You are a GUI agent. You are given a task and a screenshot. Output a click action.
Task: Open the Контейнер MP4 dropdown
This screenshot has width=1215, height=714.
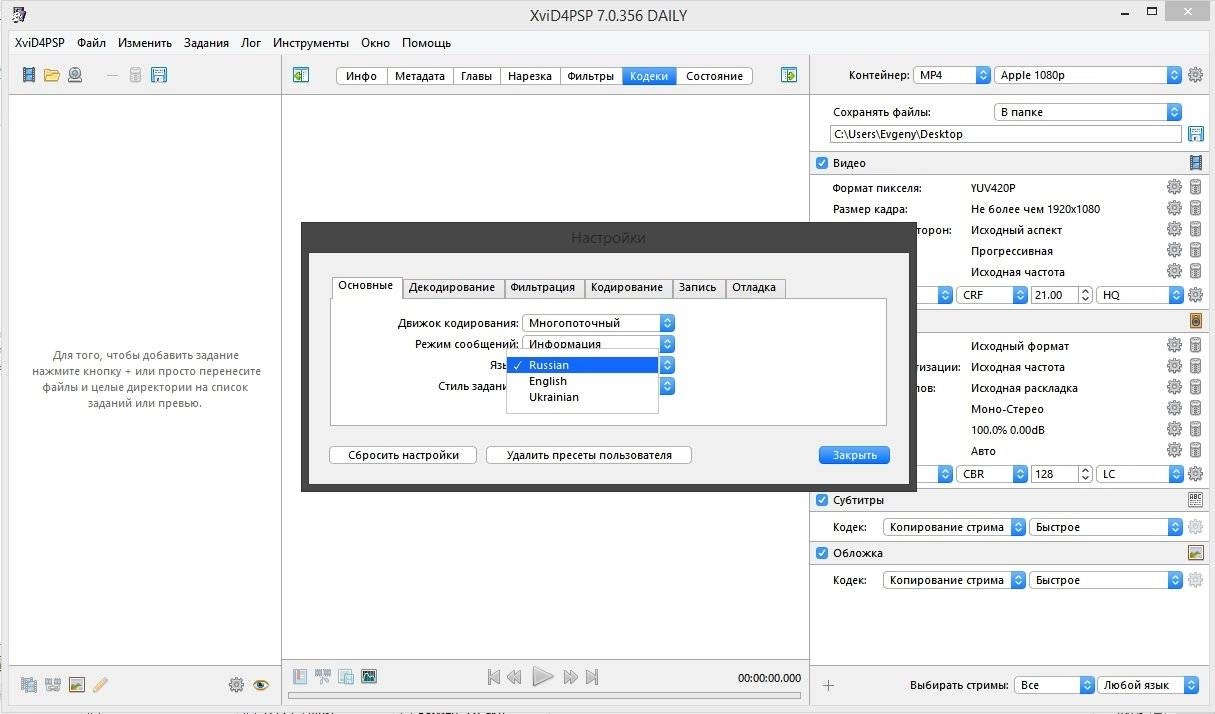click(x=952, y=75)
